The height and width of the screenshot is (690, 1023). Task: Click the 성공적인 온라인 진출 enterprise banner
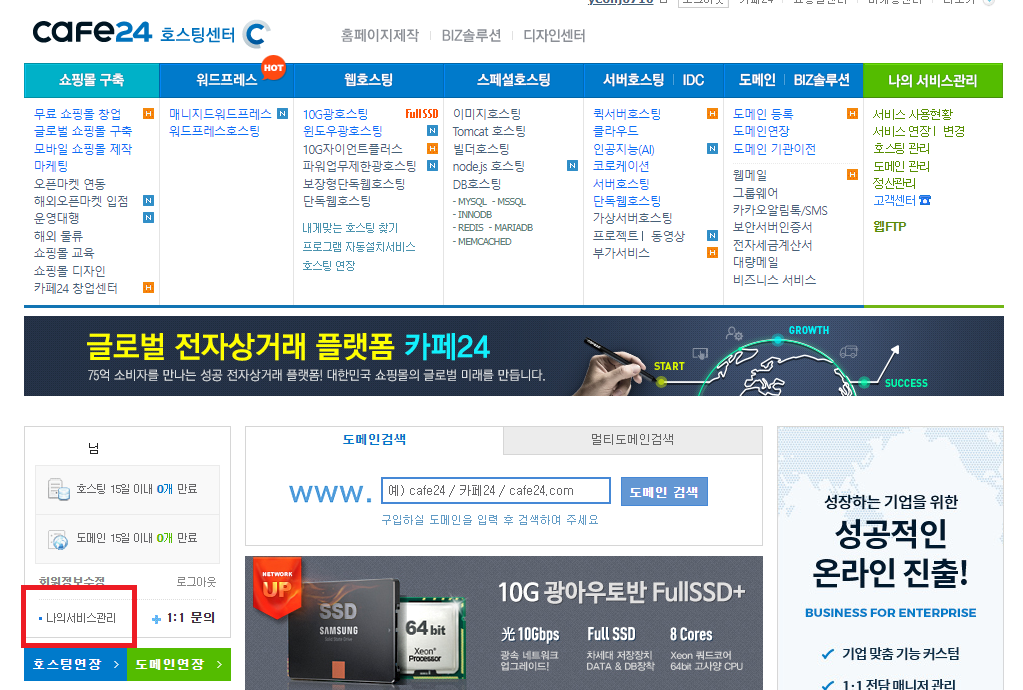click(891, 558)
